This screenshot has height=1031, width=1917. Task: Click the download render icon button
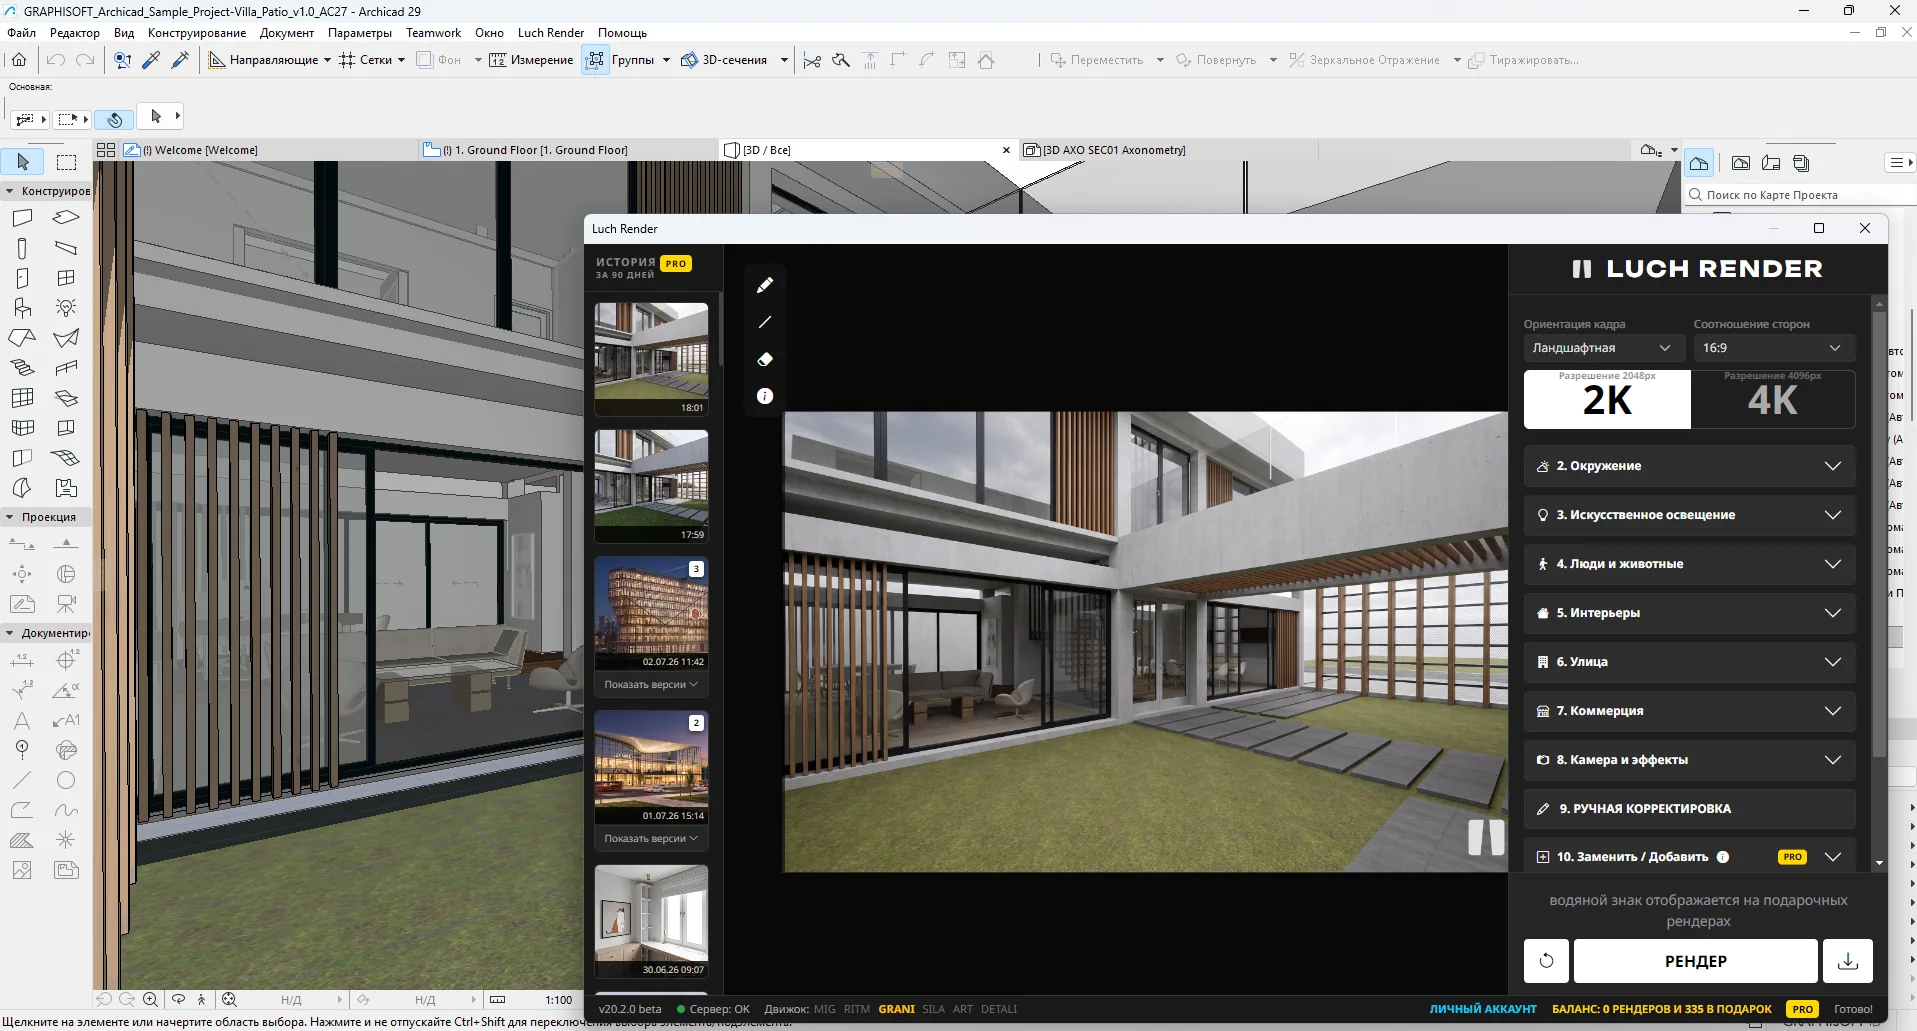point(1848,961)
